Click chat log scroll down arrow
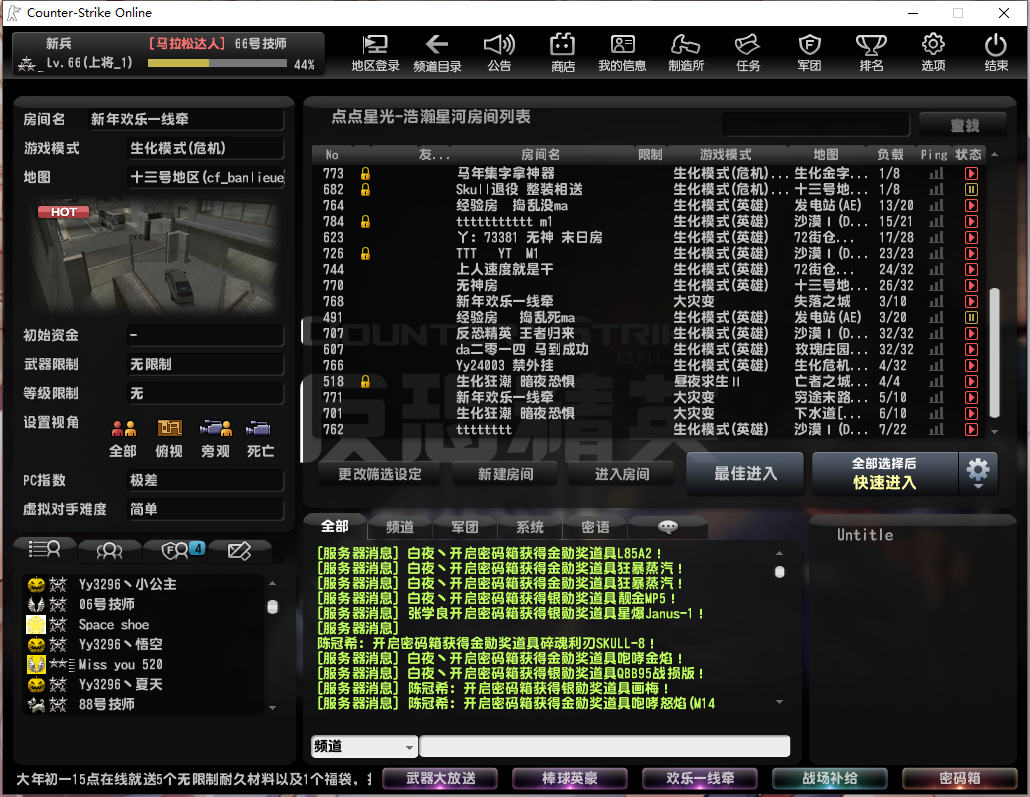 (x=780, y=702)
